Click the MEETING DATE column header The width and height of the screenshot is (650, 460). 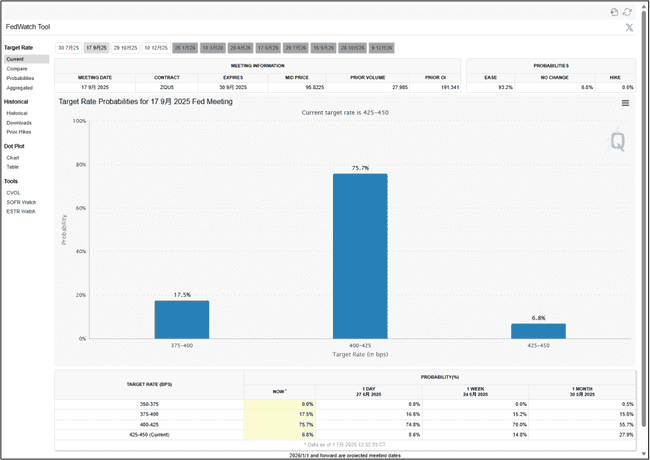click(x=95, y=77)
